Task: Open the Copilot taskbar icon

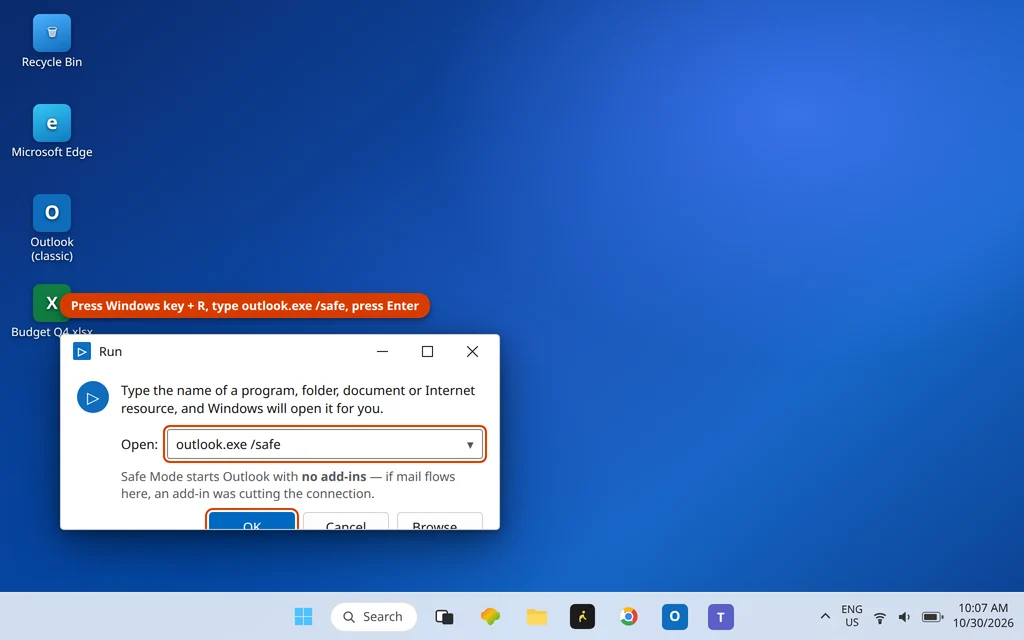Action: 490,616
